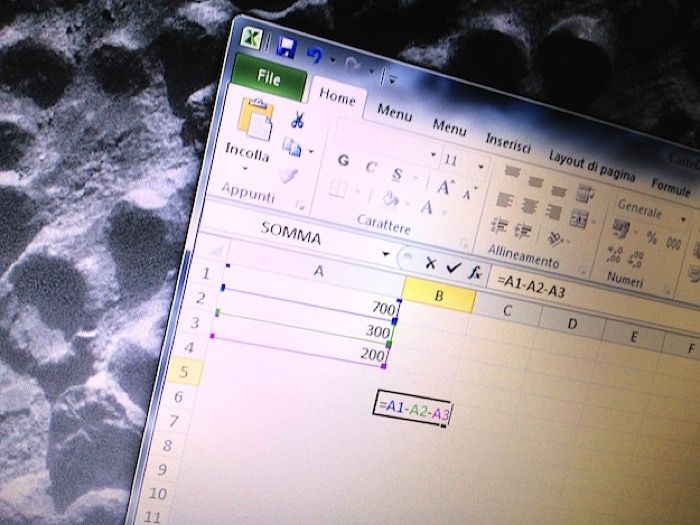The image size is (700, 525).
Task: Apply percent style with % icon
Action: tap(652, 238)
